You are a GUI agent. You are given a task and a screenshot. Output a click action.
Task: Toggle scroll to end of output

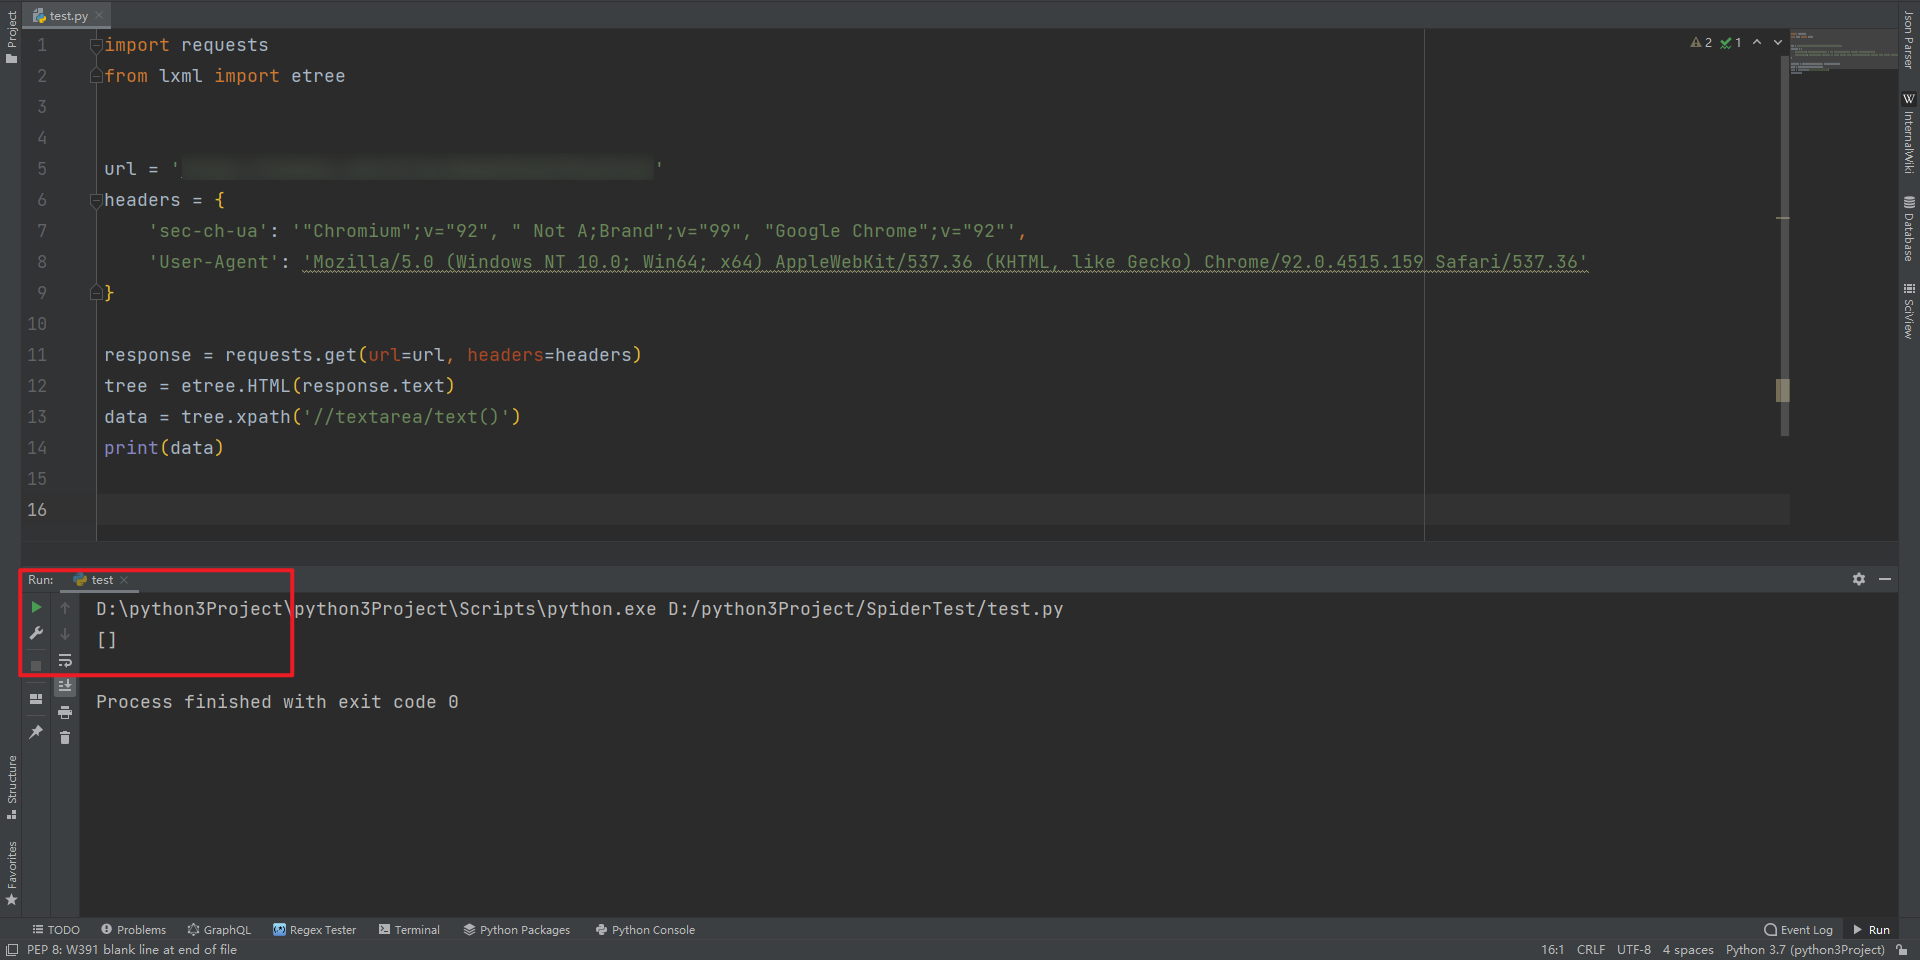tap(65, 685)
